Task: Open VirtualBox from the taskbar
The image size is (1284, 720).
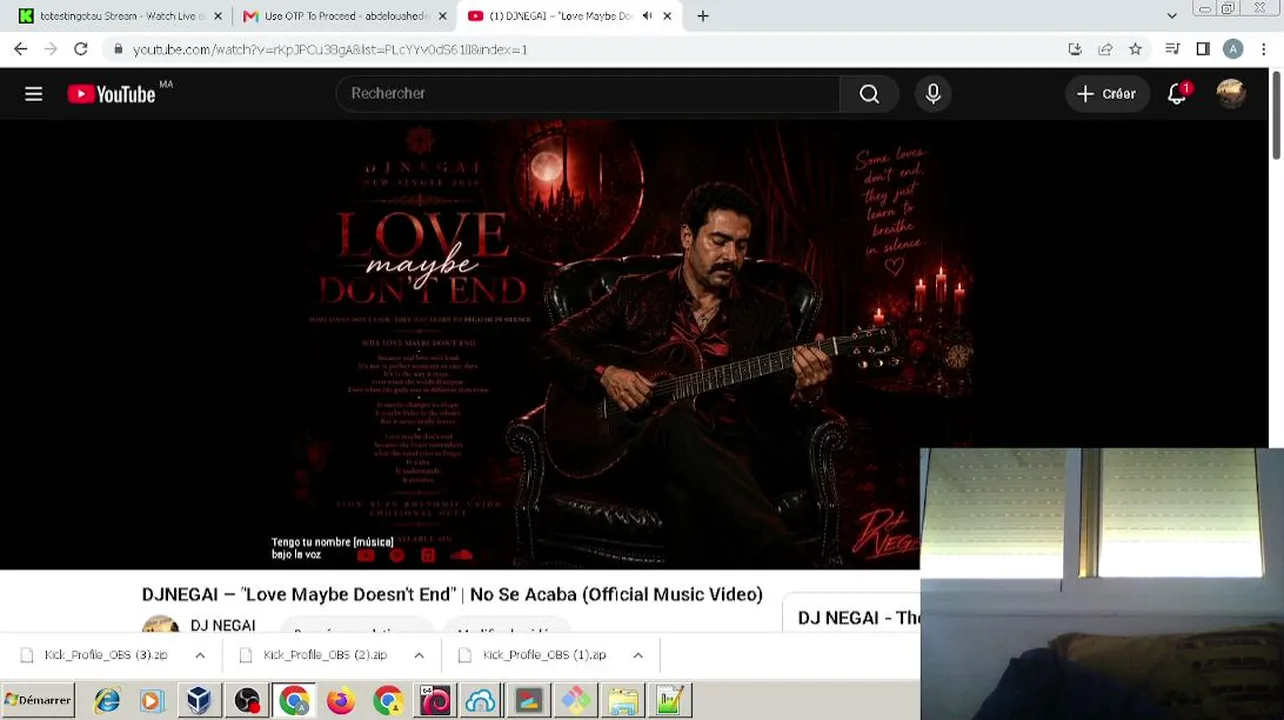Action: tap(199, 700)
